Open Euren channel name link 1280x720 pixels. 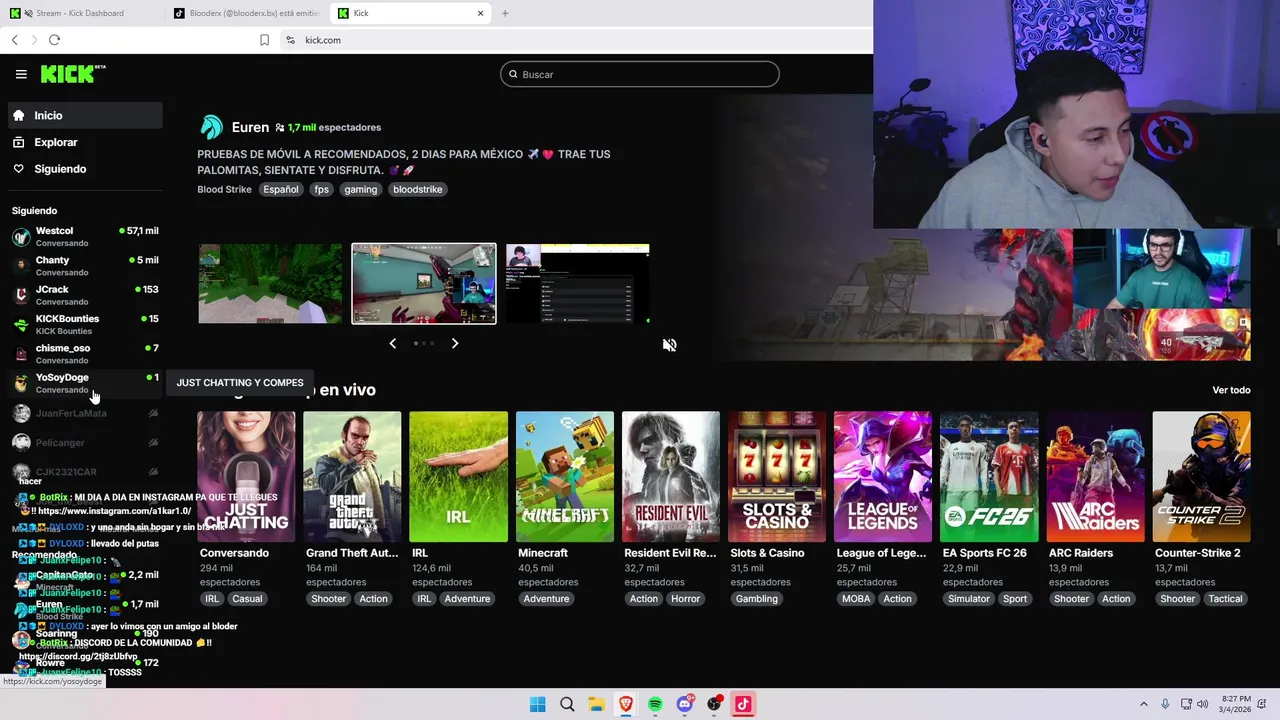click(x=250, y=127)
